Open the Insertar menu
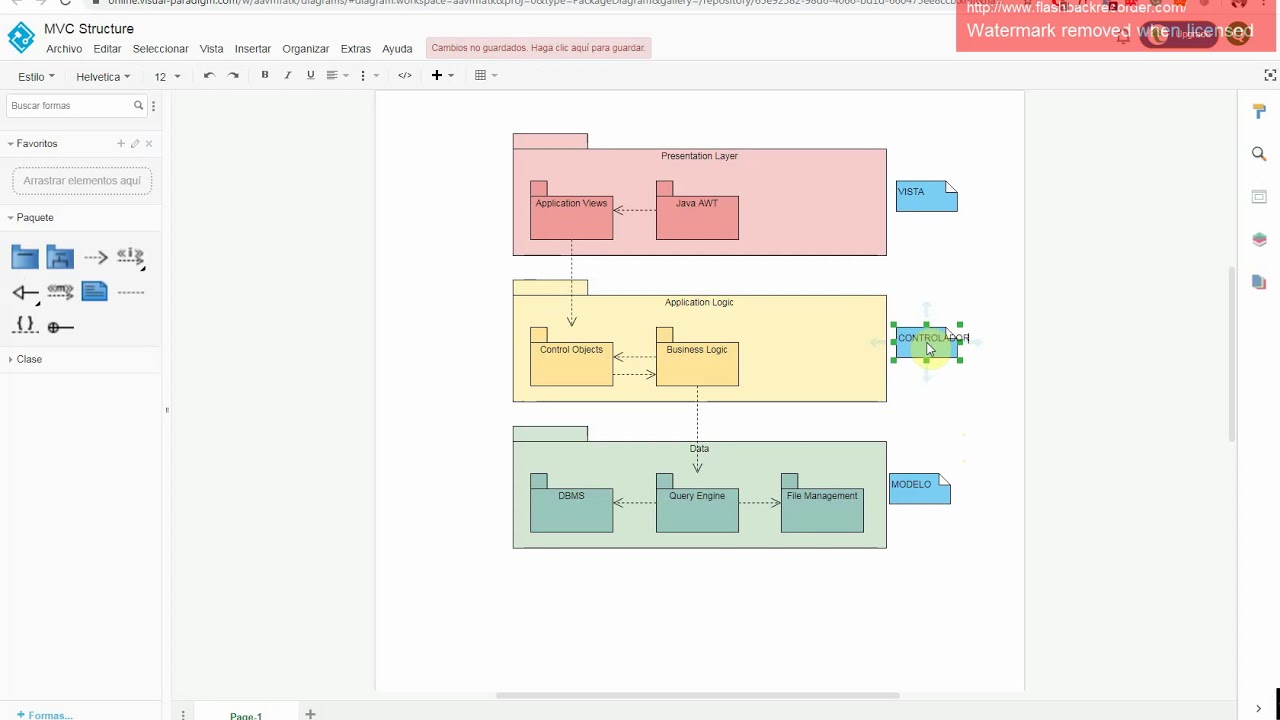 (252, 49)
